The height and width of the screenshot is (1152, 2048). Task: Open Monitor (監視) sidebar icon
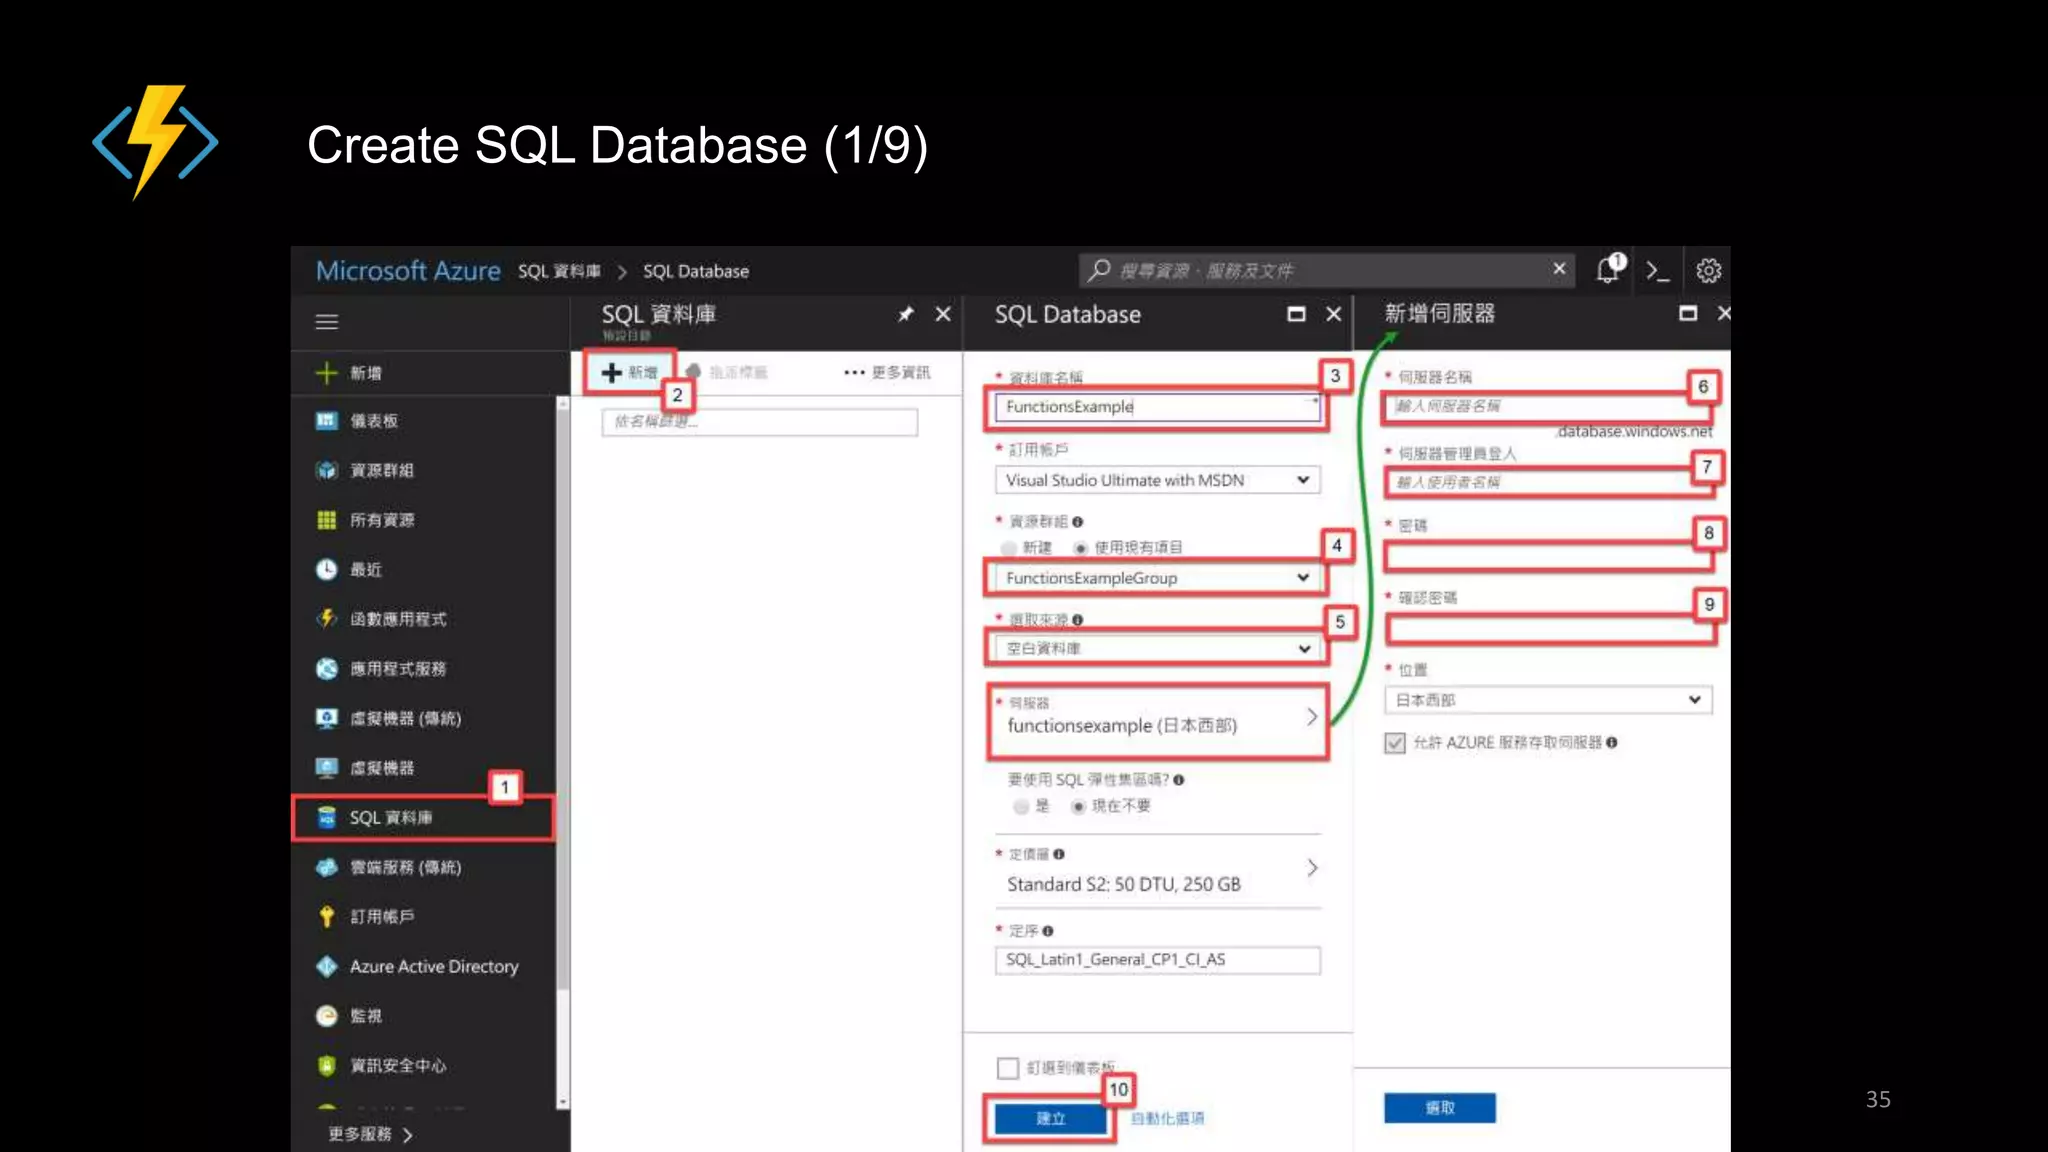pyautogui.click(x=326, y=1016)
